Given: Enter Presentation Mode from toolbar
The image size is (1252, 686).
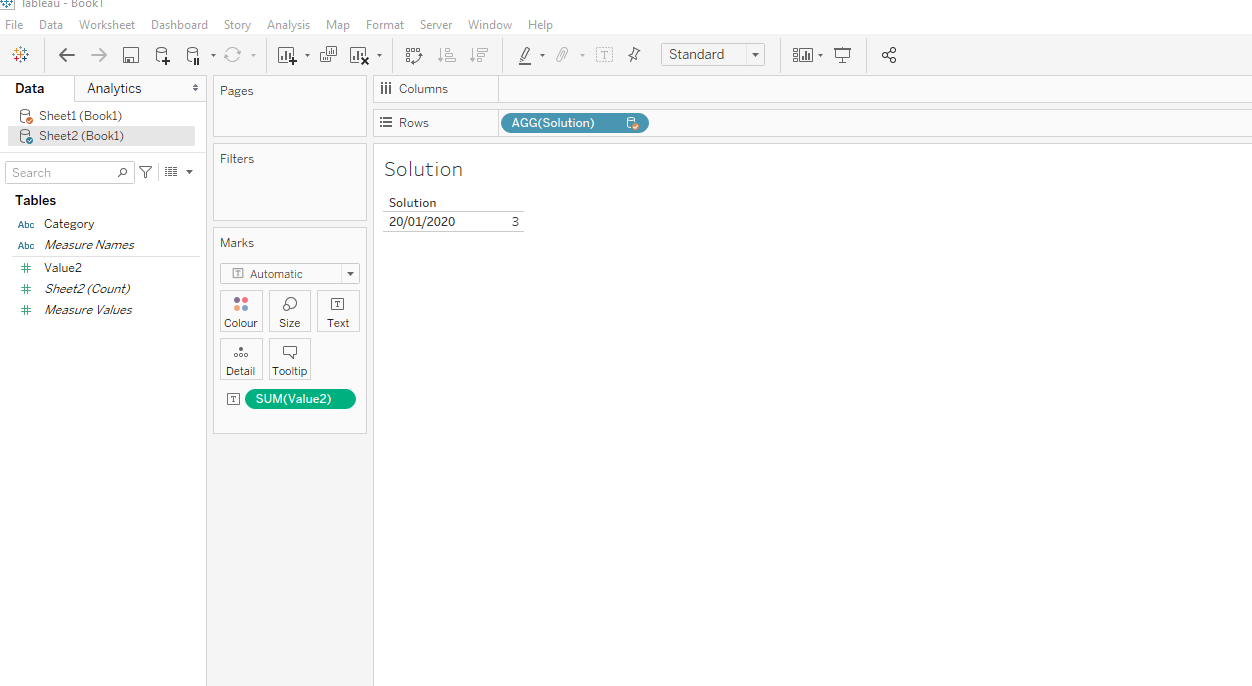Looking at the screenshot, I should coord(843,55).
